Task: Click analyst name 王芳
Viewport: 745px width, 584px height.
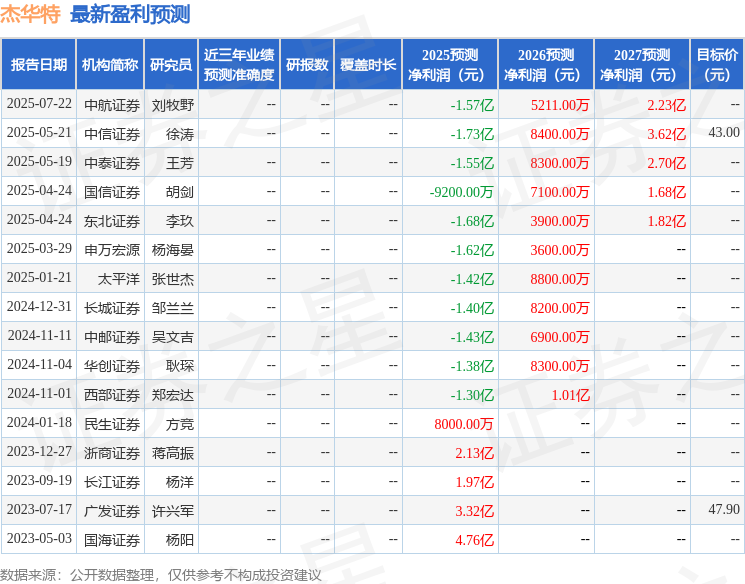Action: pos(180,163)
